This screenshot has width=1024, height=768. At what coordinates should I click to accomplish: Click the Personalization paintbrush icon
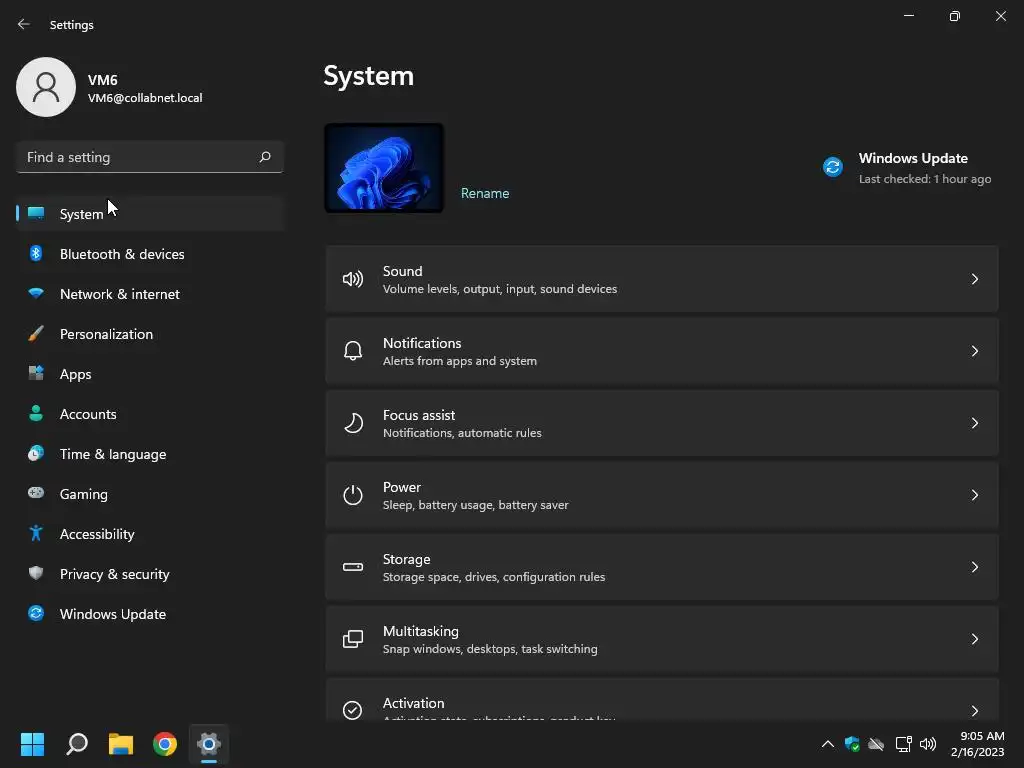click(36, 333)
